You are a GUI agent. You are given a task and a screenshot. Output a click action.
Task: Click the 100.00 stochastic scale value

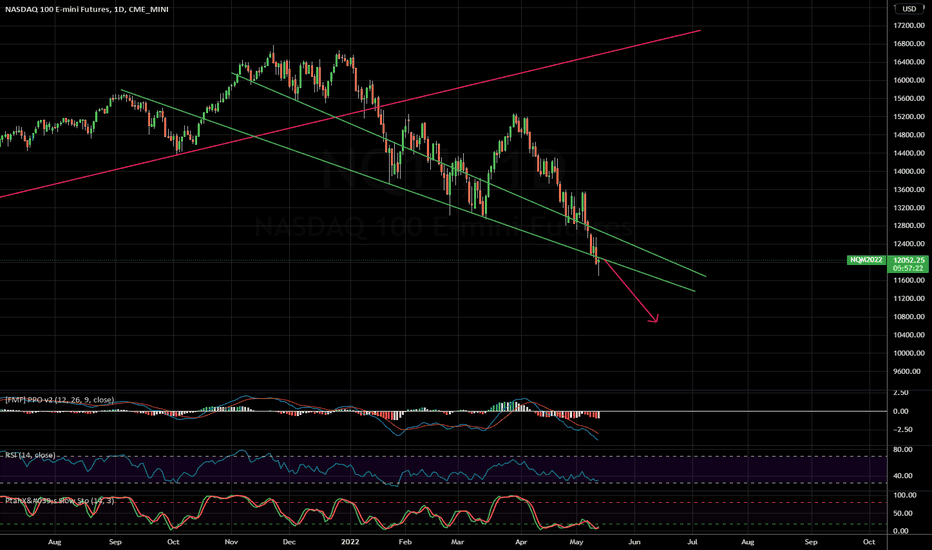905,495
